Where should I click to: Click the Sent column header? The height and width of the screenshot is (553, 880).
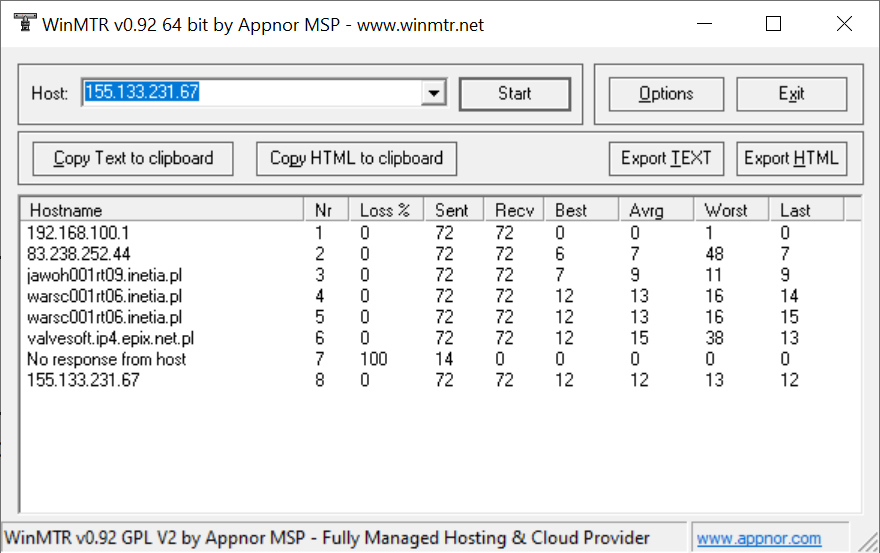click(x=454, y=210)
